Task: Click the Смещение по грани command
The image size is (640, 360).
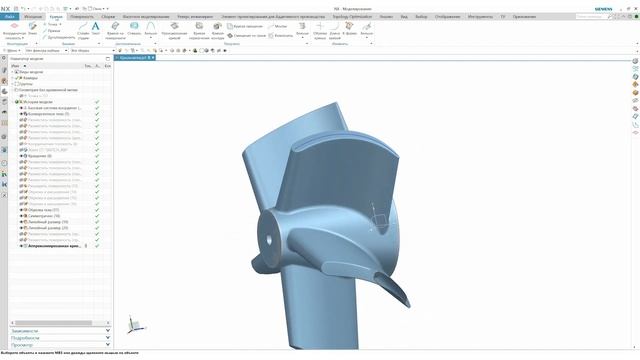Action: [x=247, y=36]
